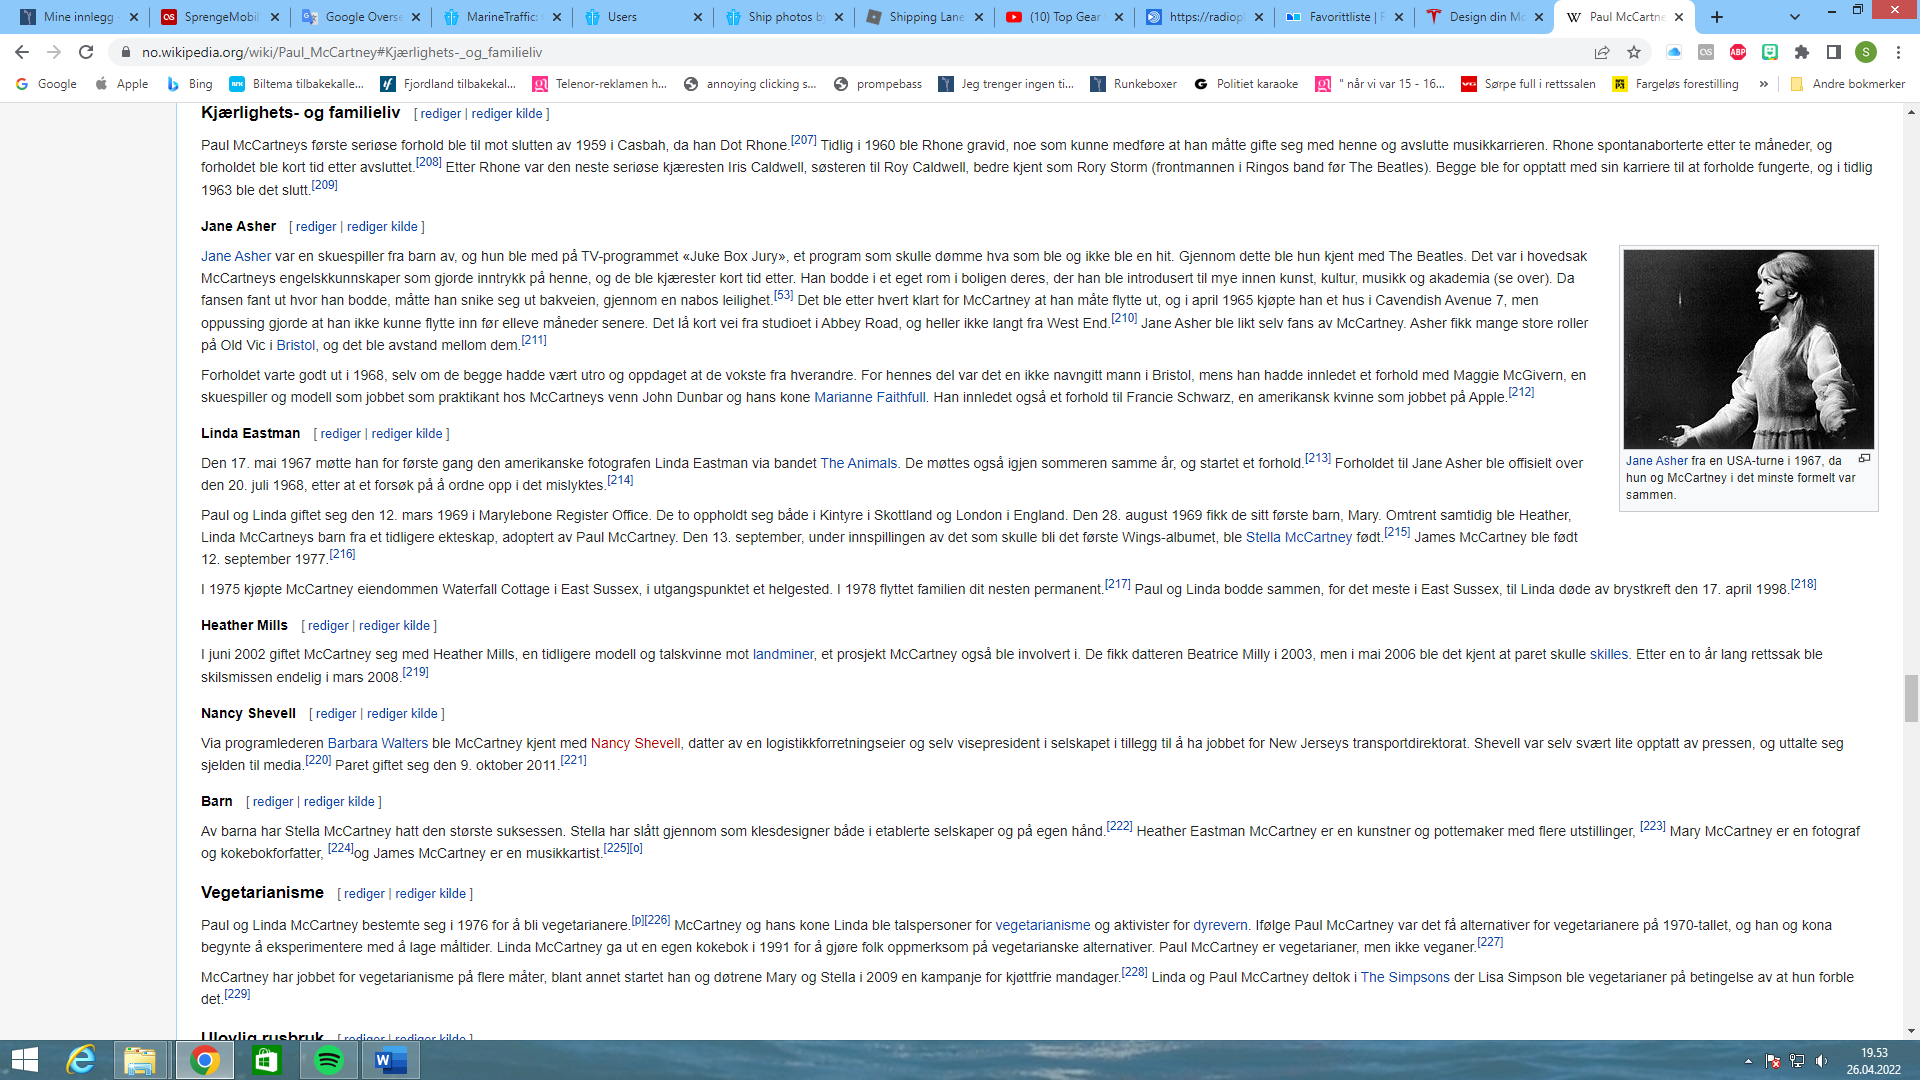
Task: Open the Marianne Faithfull link
Action: 870,398
